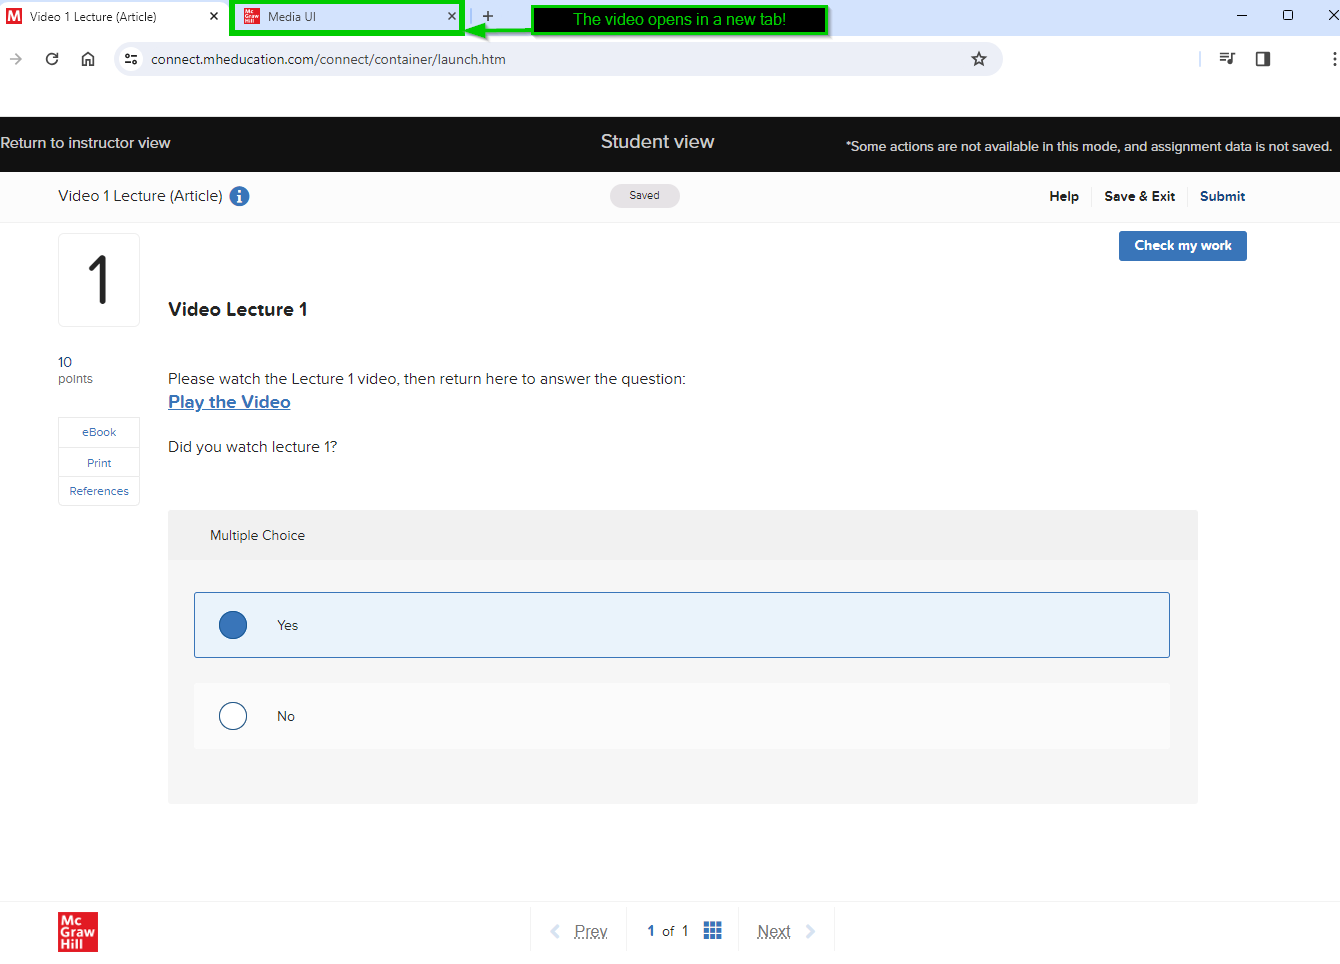The width and height of the screenshot is (1340, 964).
Task: Click the info icon beside assignment title
Action: (239, 196)
